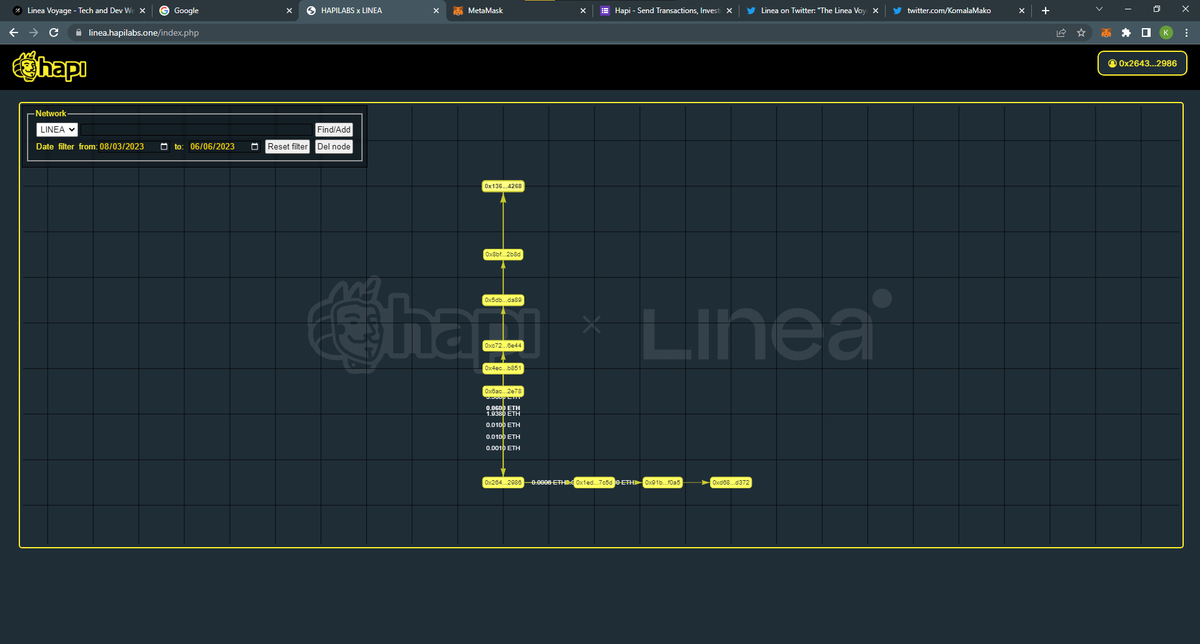This screenshot has width=1200, height=644.
Task: Open calendar picker for the from date
Action: [164, 146]
